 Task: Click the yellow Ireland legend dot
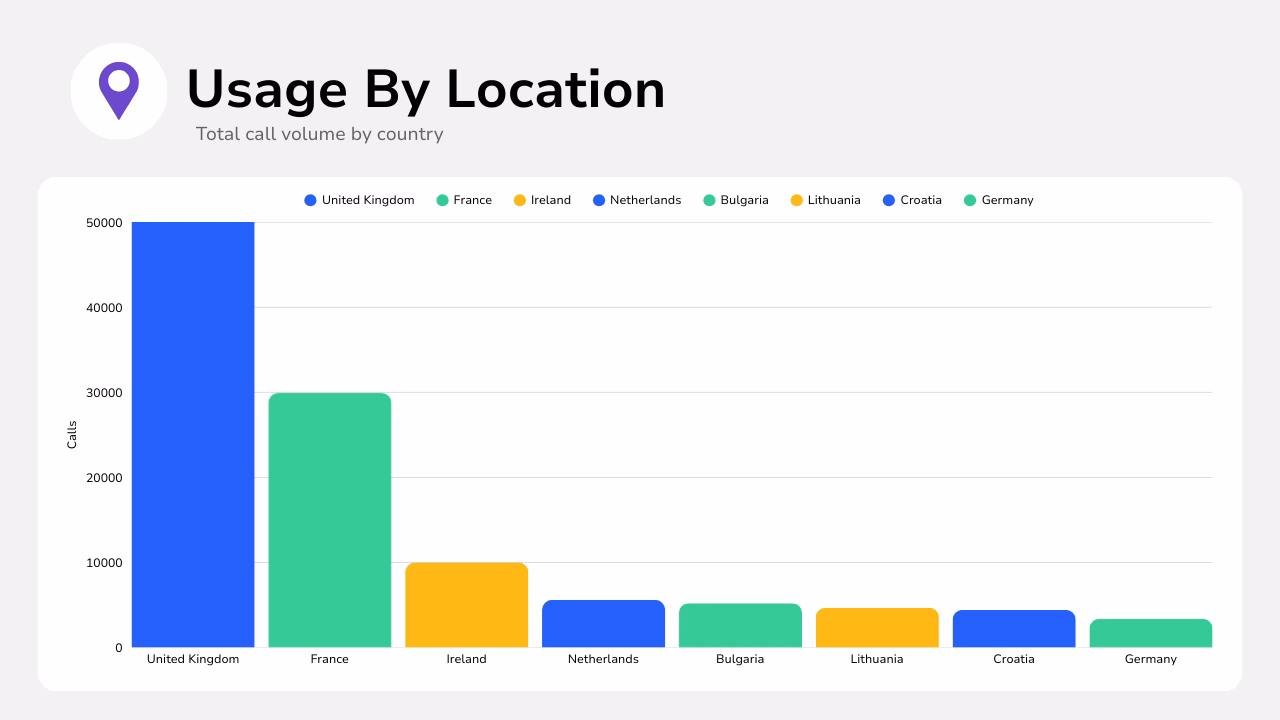[519, 200]
